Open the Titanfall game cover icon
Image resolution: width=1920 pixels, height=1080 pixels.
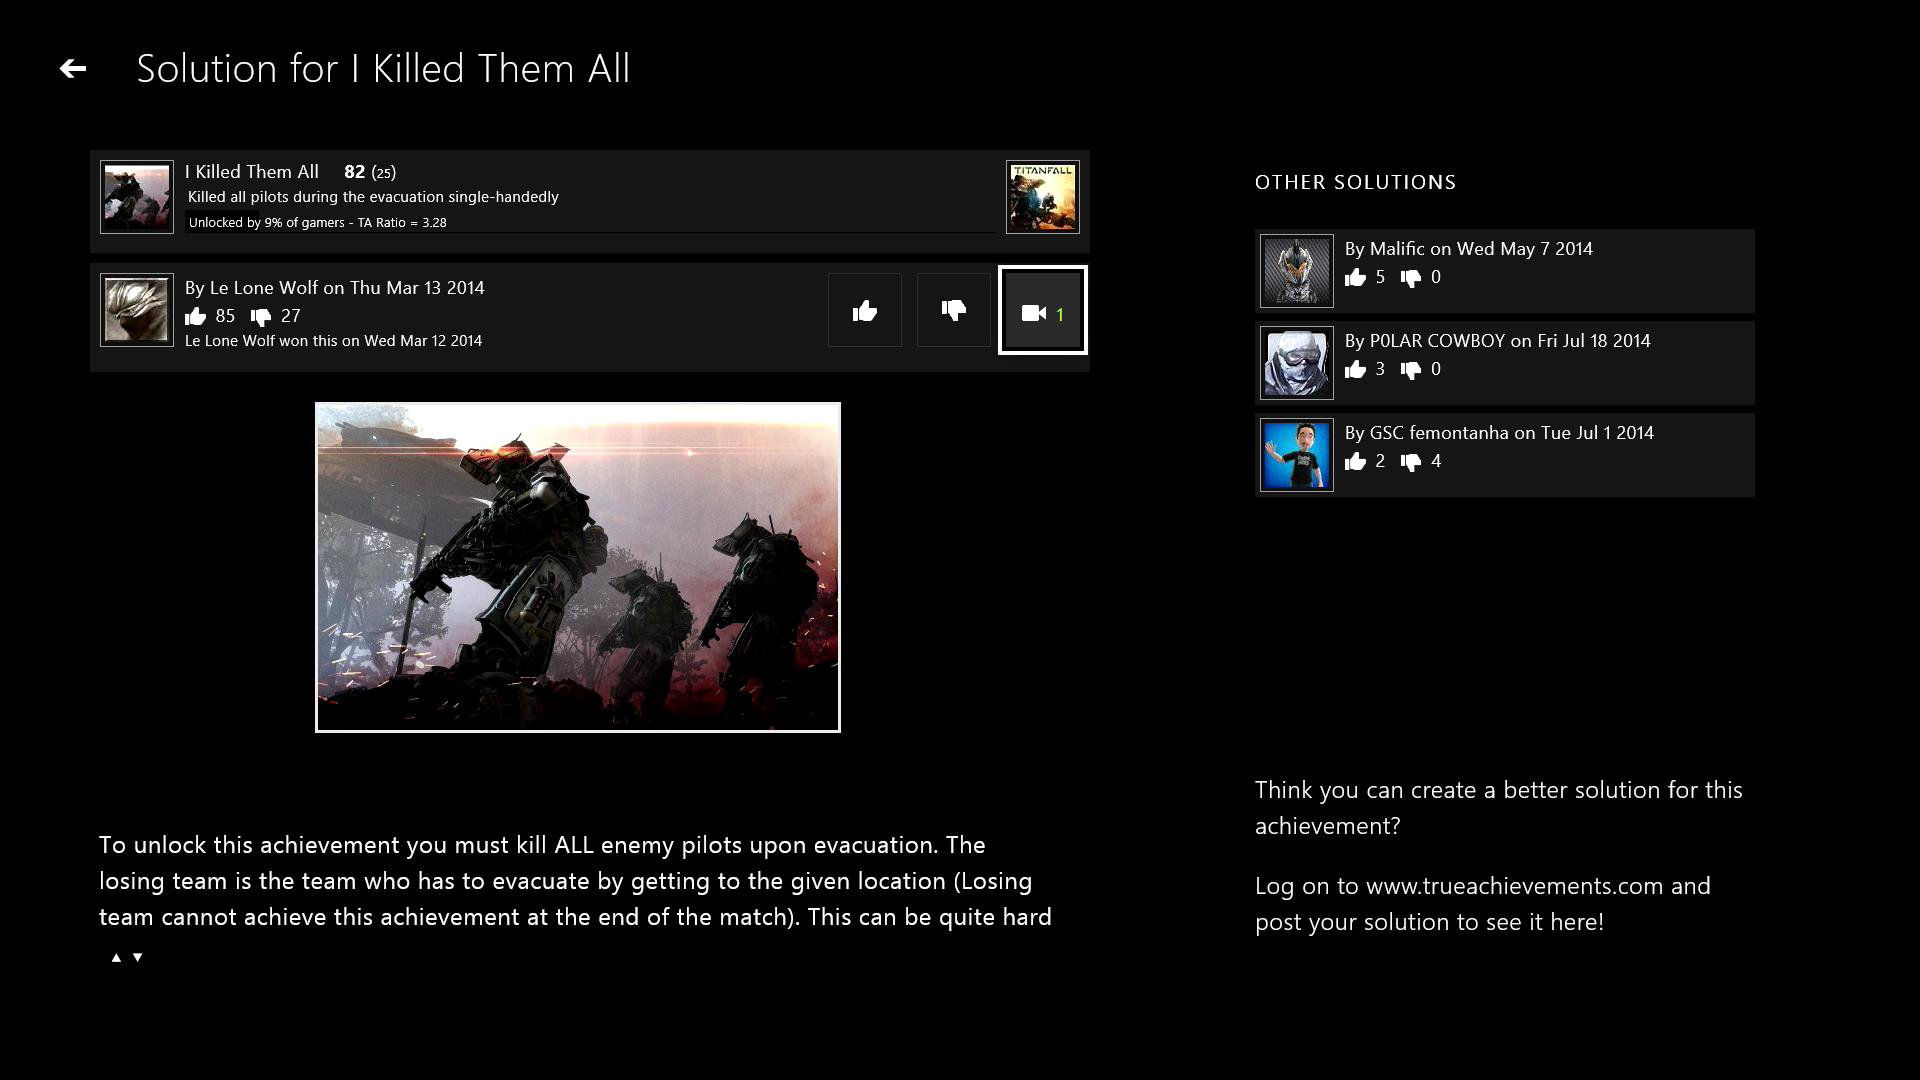(x=1042, y=197)
